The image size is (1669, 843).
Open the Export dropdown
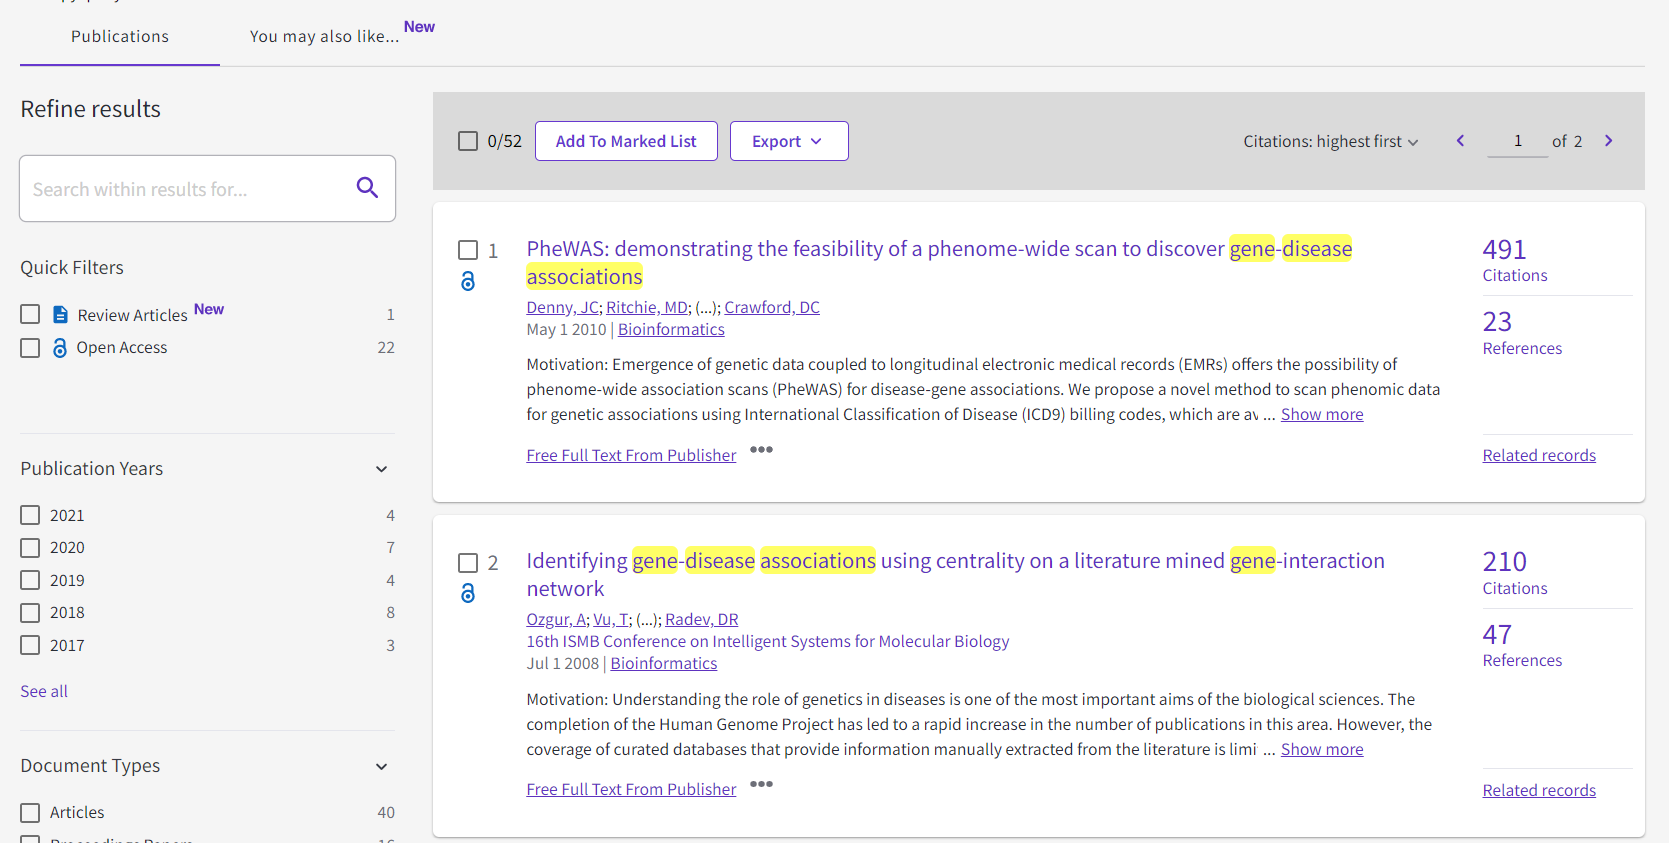(789, 141)
